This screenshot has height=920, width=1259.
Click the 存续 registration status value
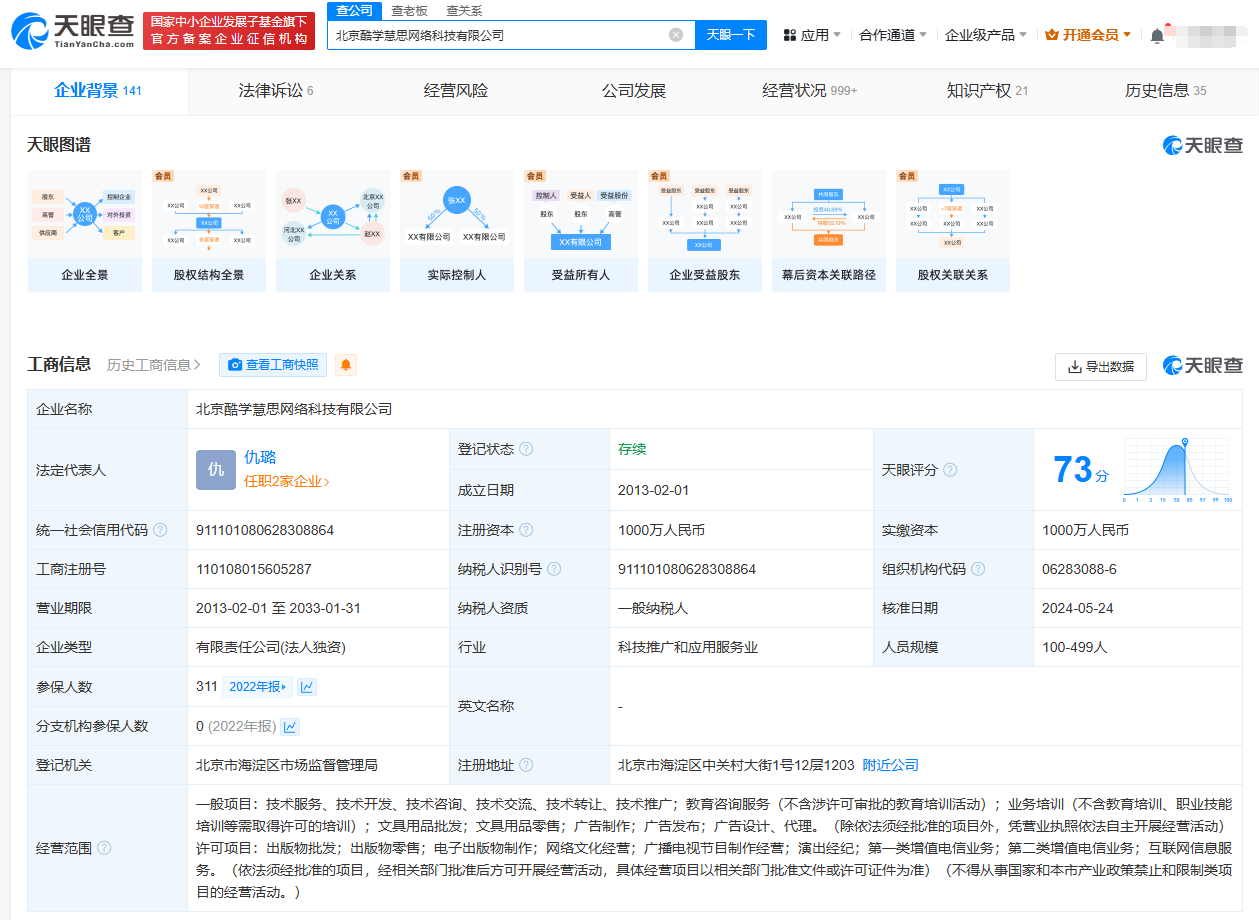(x=632, y=449)
